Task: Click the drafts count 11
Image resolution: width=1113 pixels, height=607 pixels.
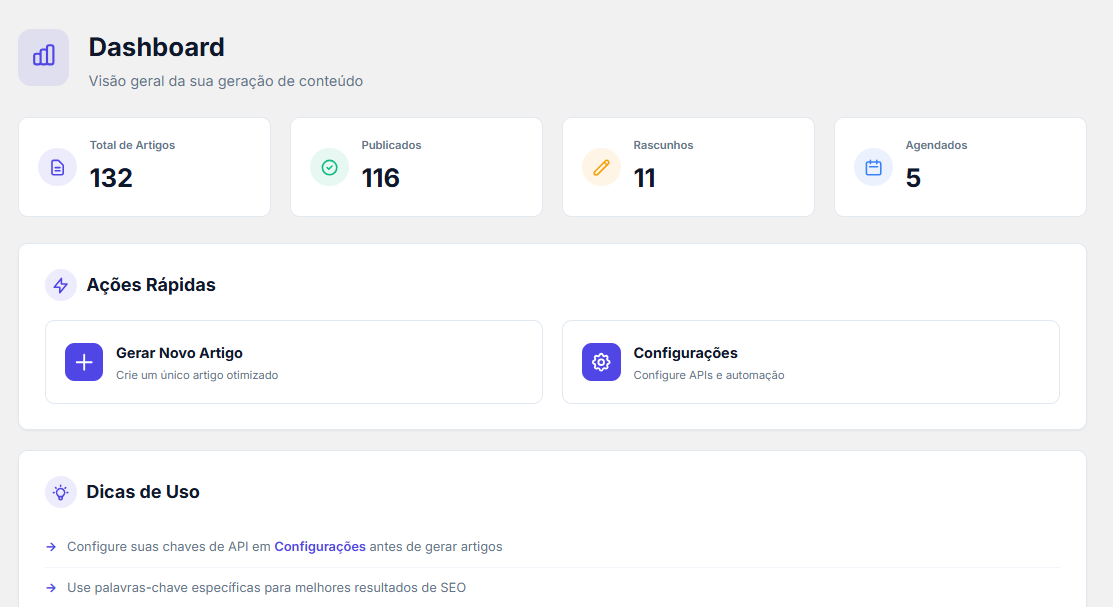Action: (x=644, y=178)
